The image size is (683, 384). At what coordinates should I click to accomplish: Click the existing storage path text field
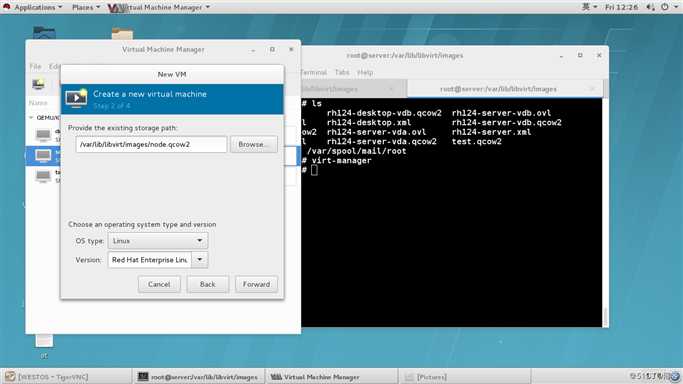151,144
